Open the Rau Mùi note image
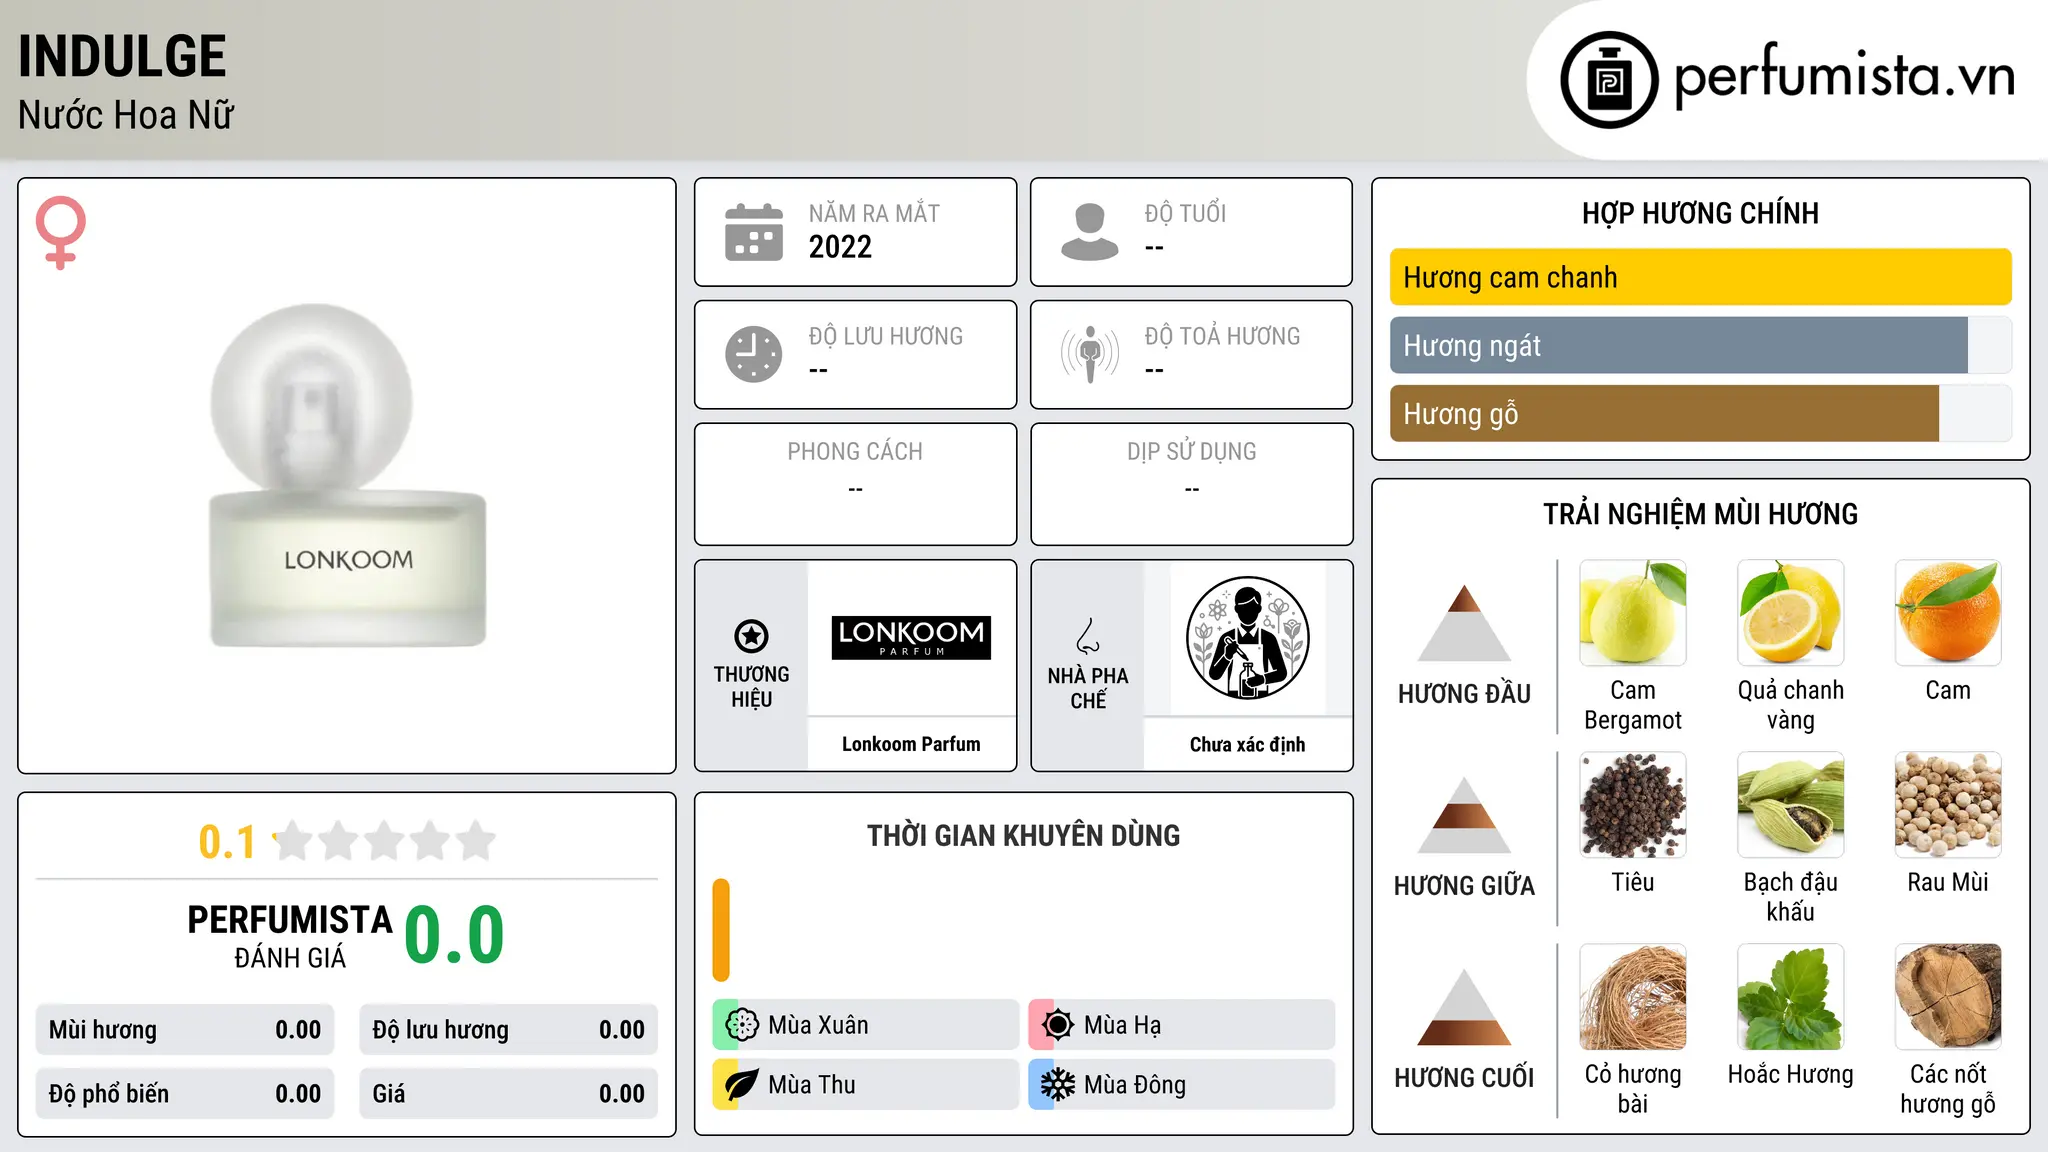The width and height of the screenshot is (2048, 1152). (1948, 805)
